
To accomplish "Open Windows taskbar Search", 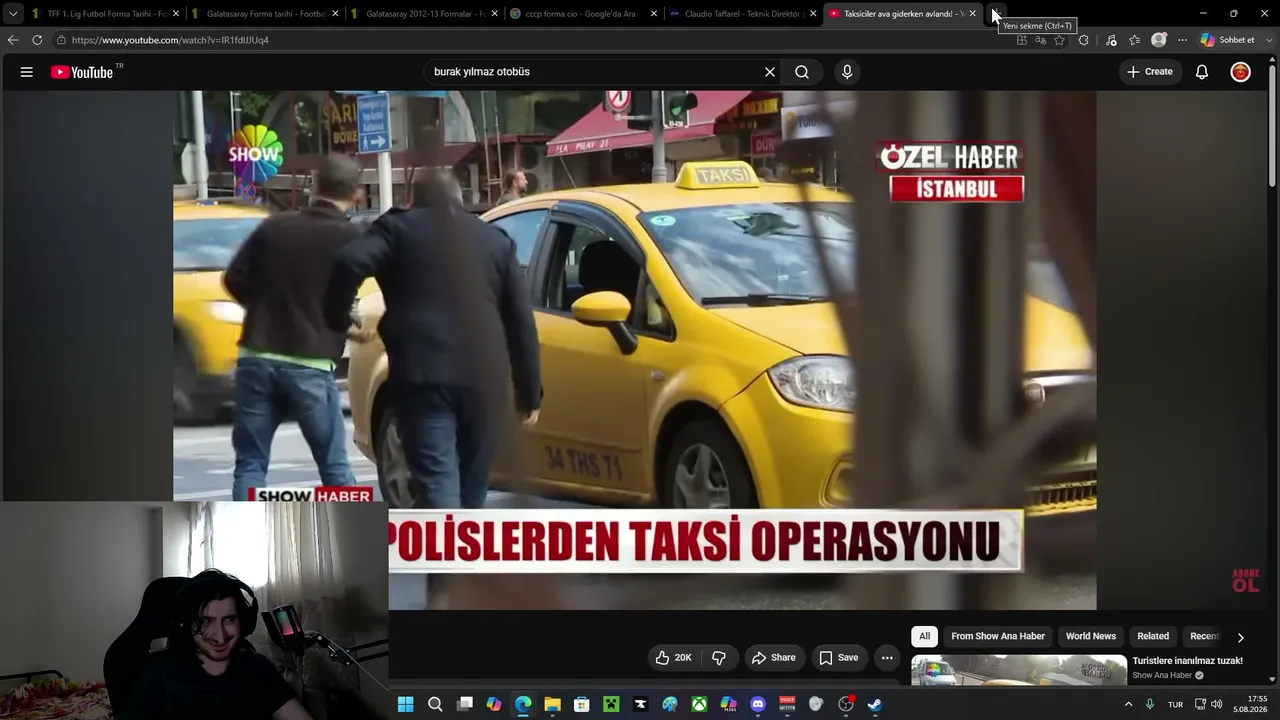I will coord(435,704).
